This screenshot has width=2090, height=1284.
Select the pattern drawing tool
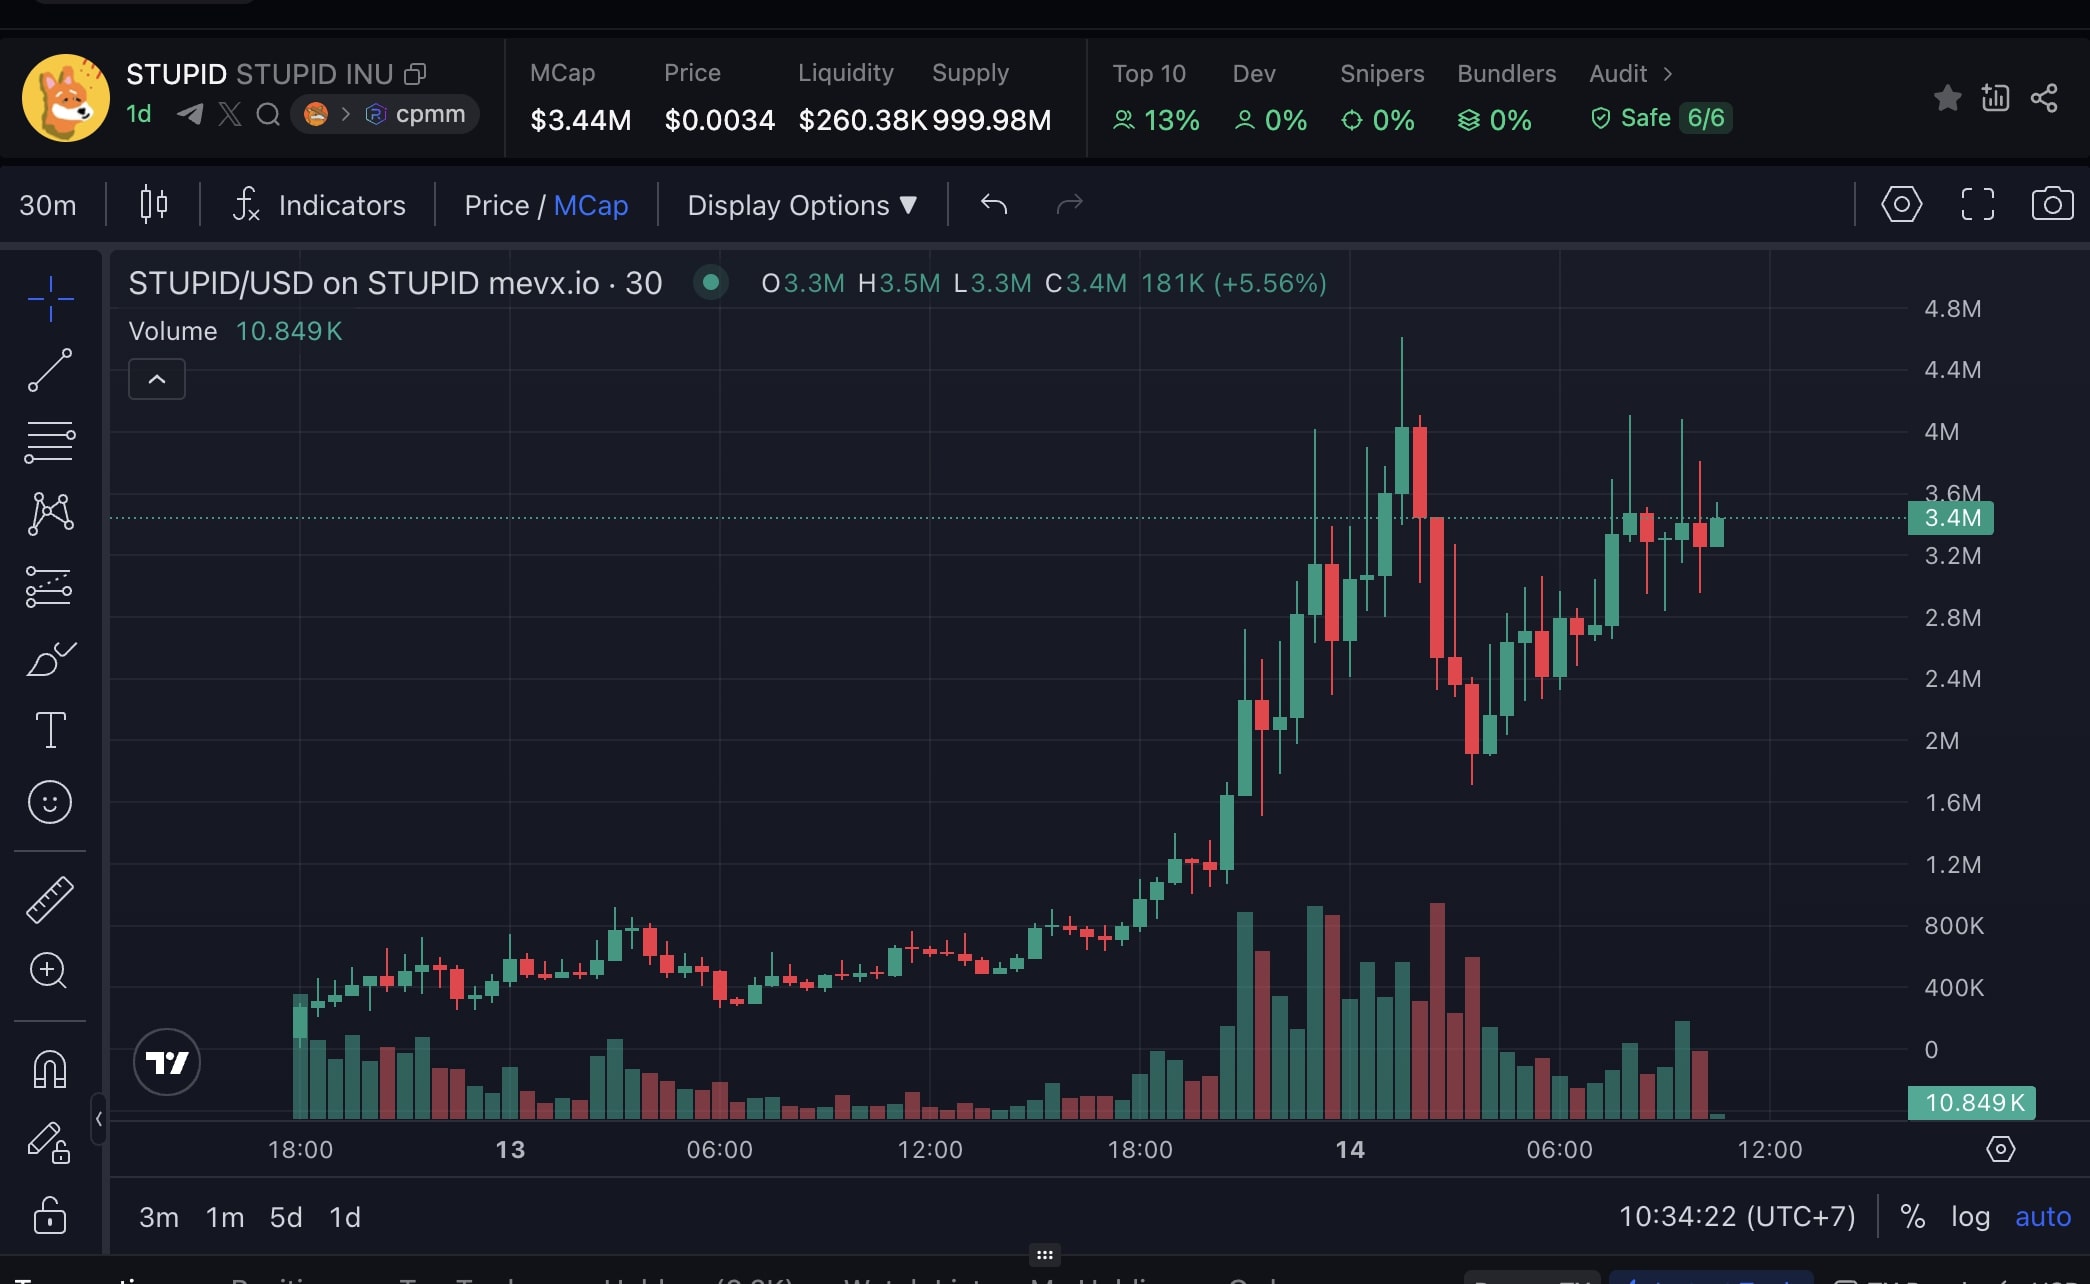50,514
